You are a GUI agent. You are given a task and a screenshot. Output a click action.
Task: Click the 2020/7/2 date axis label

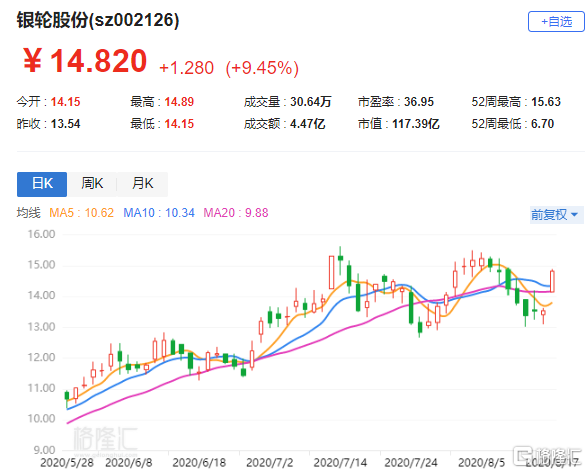(x=270, y=462)
